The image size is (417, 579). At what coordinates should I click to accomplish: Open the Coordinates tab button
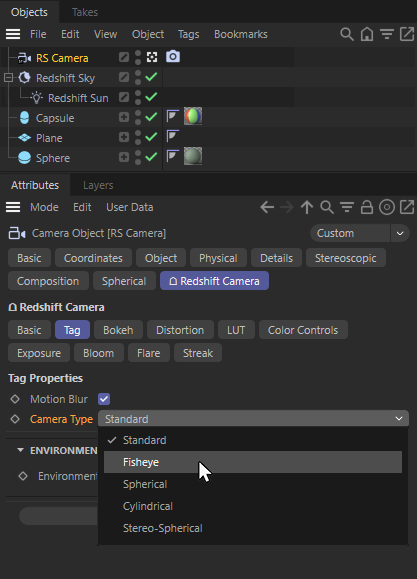93,258
